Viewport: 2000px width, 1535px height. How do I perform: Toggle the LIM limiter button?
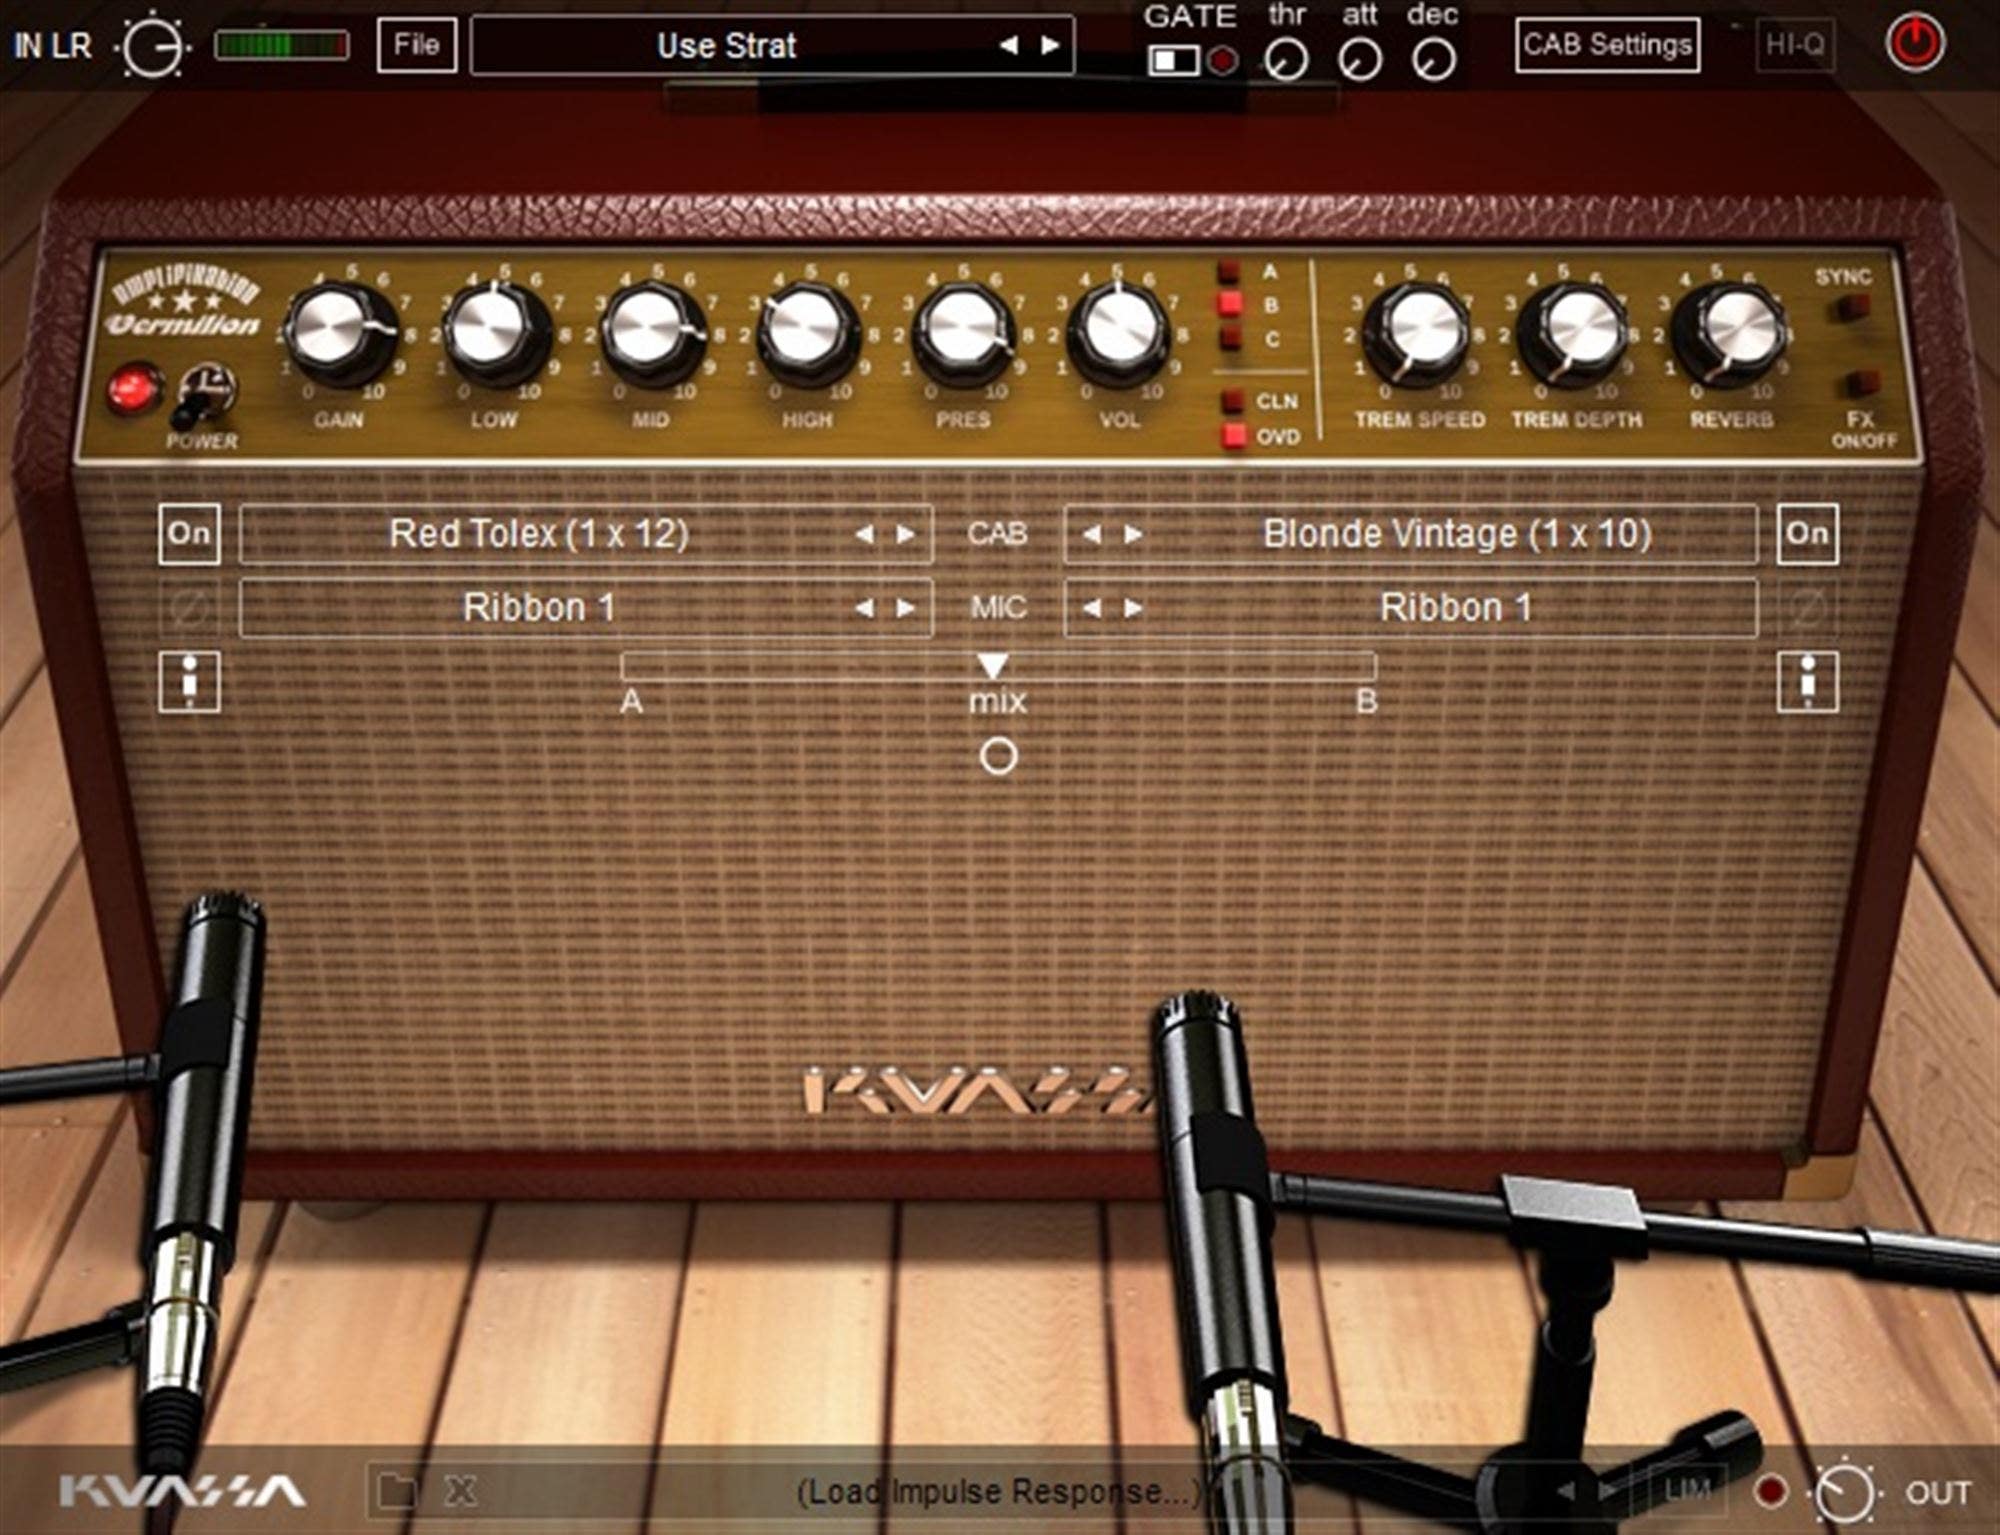[1687, 1490]
